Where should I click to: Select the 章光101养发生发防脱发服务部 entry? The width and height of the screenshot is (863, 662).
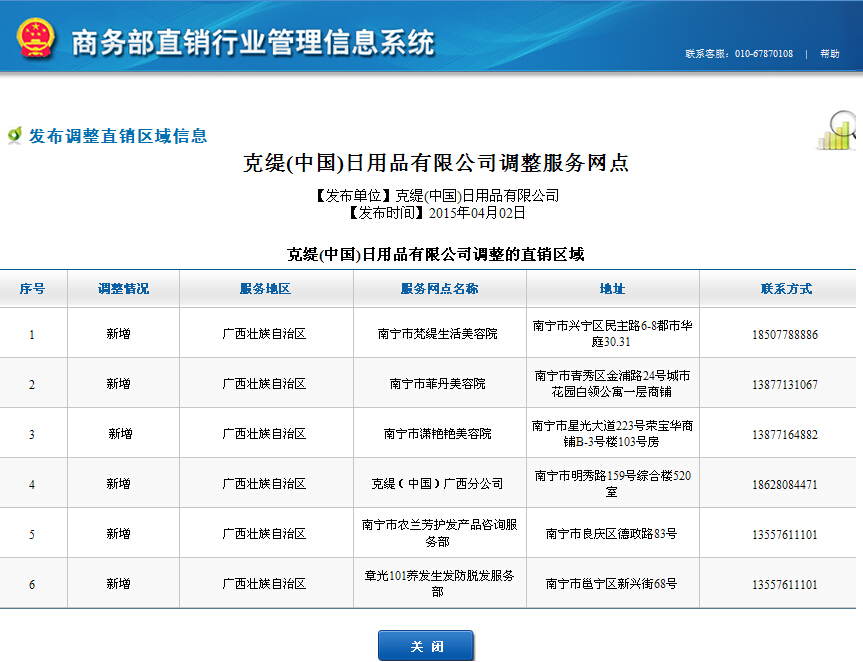pyautogui.click(x=438, y=584)
